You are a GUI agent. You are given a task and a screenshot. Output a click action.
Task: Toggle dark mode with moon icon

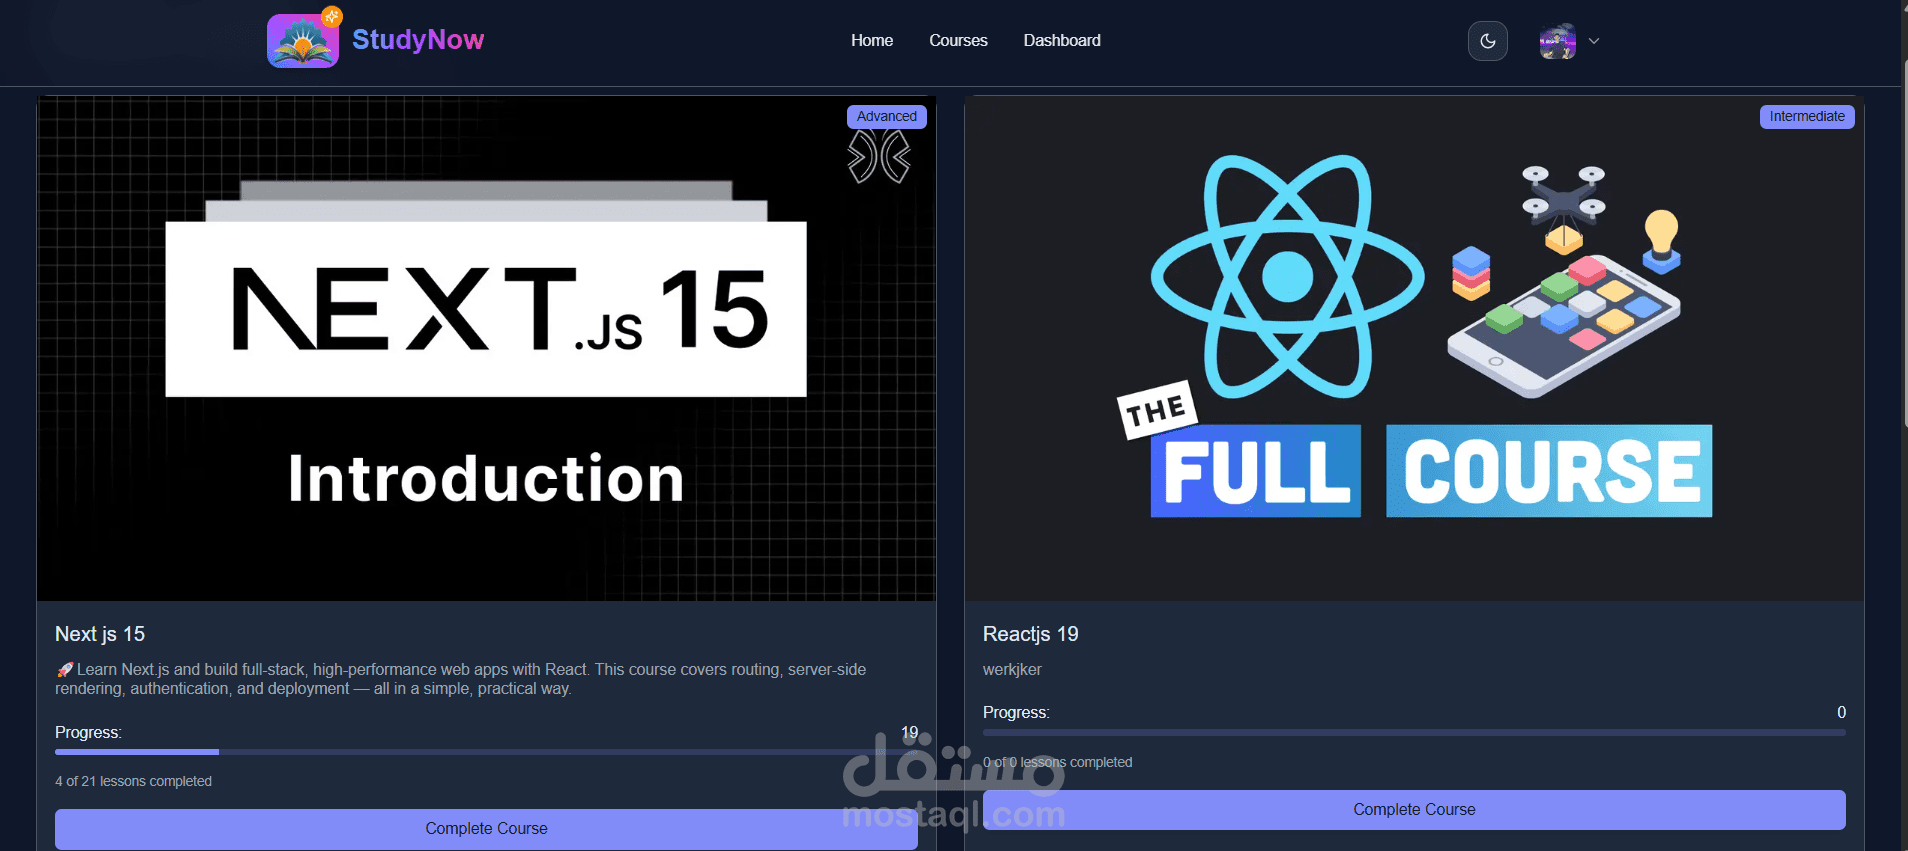(x=1488, y=41)
